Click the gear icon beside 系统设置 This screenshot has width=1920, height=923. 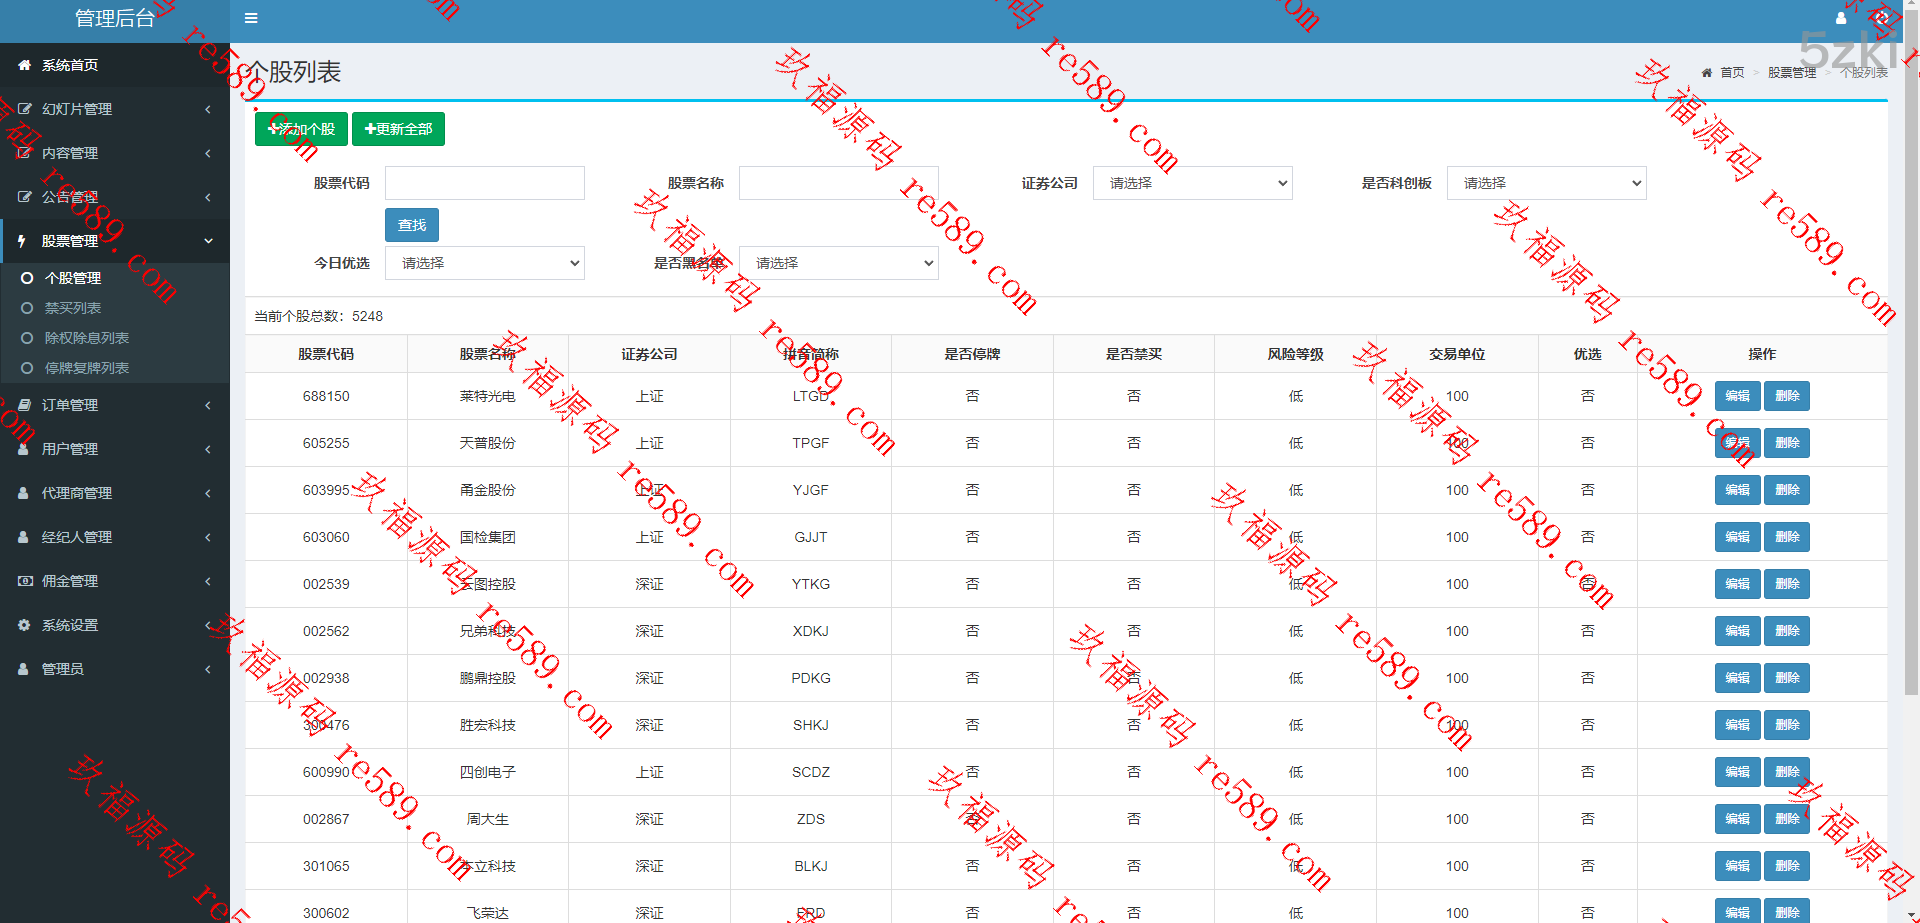(24, 625)
